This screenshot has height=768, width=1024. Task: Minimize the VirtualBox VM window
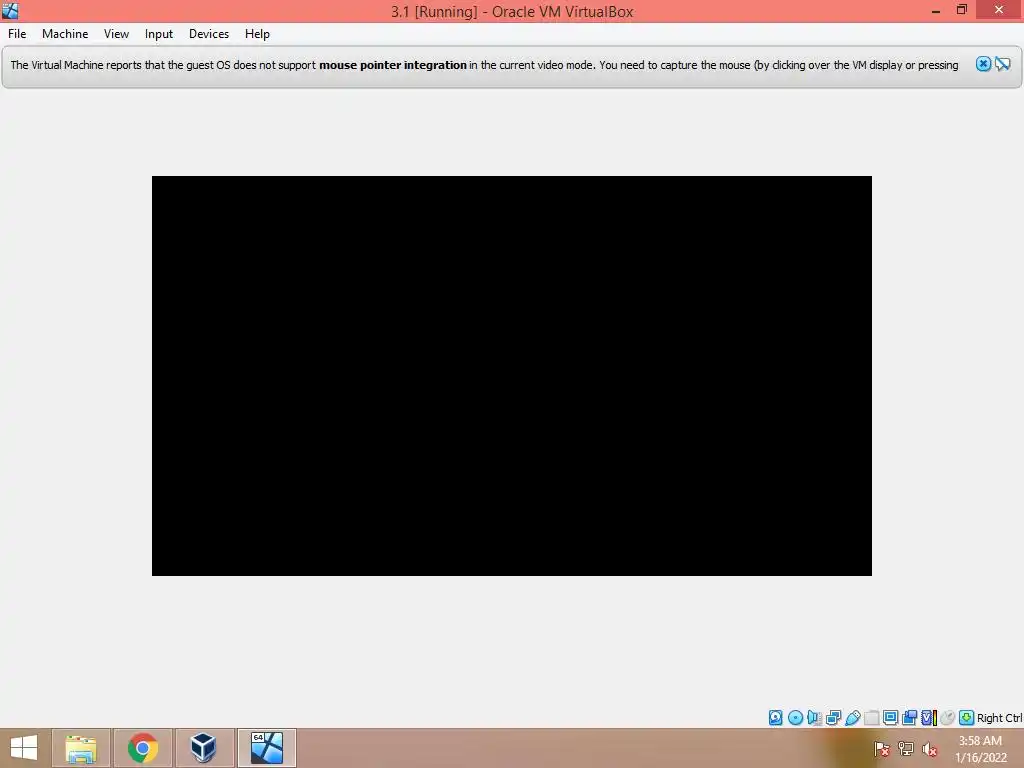(x=936, y=10)
